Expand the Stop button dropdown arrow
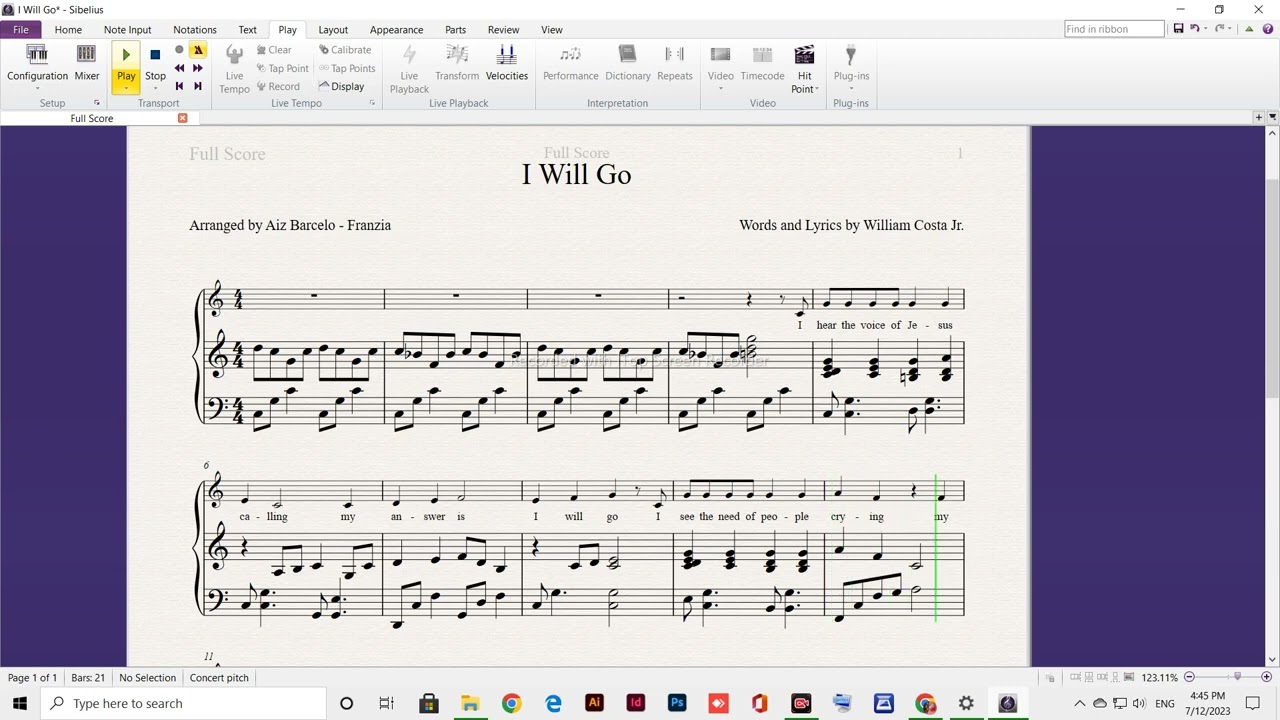 point(155,88)
